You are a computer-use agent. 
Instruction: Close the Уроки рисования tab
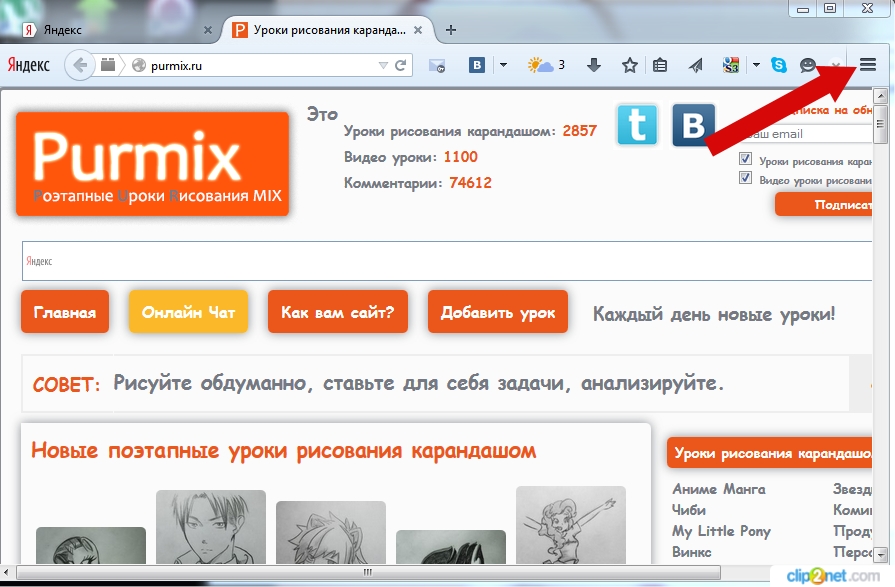click(418, 30)
